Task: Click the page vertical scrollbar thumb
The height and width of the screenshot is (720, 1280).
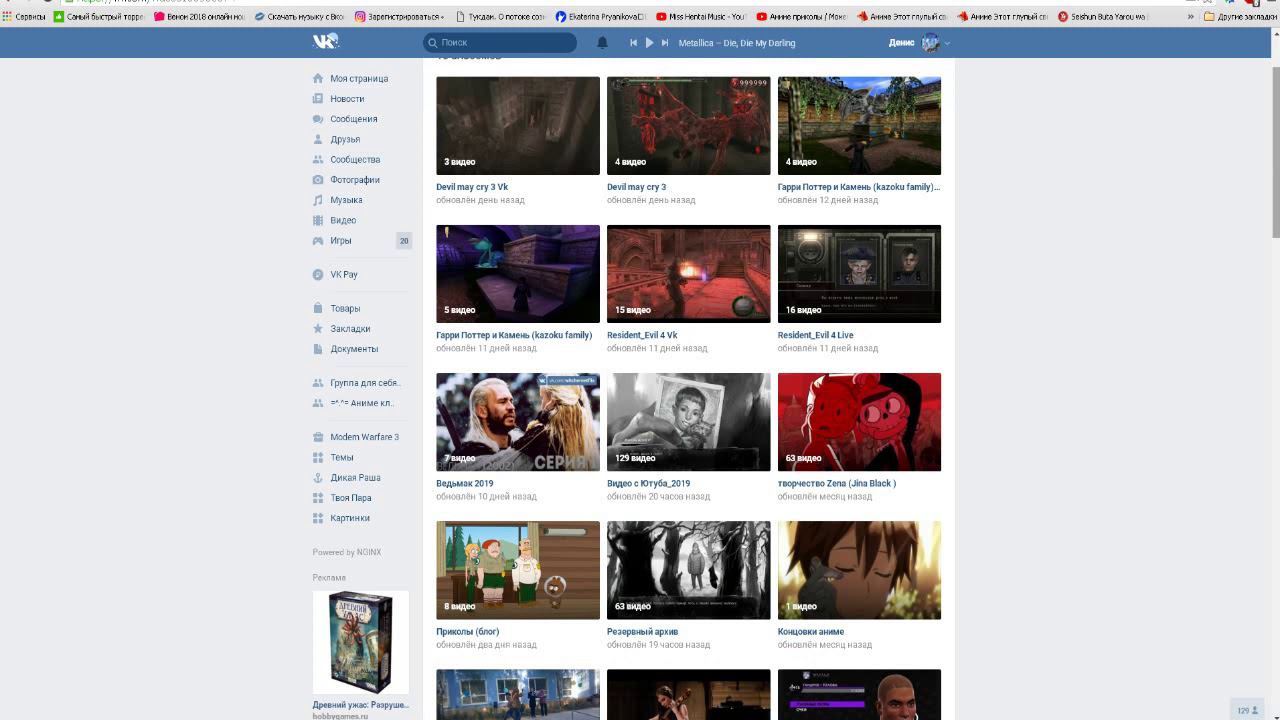Action: coord(1275,152)
